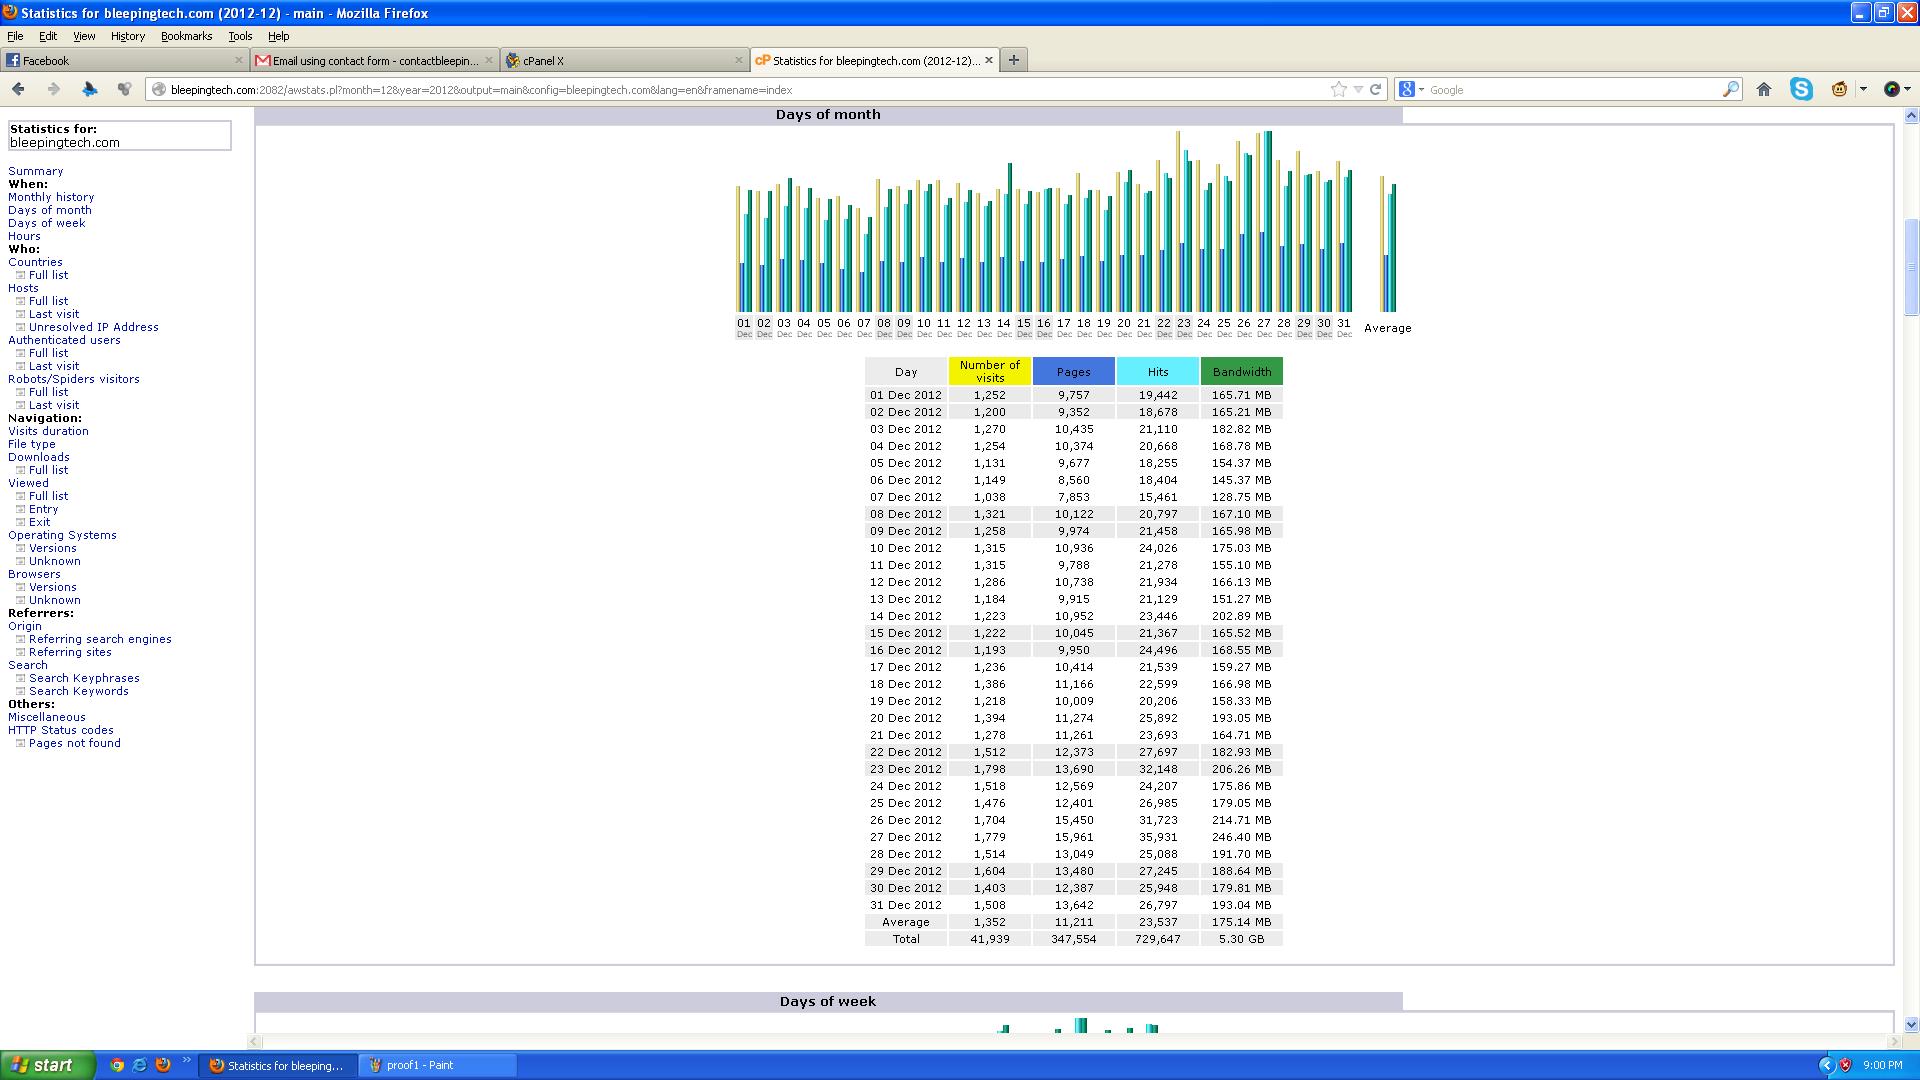Reload the page with refresh icon

pos(1376,89)
